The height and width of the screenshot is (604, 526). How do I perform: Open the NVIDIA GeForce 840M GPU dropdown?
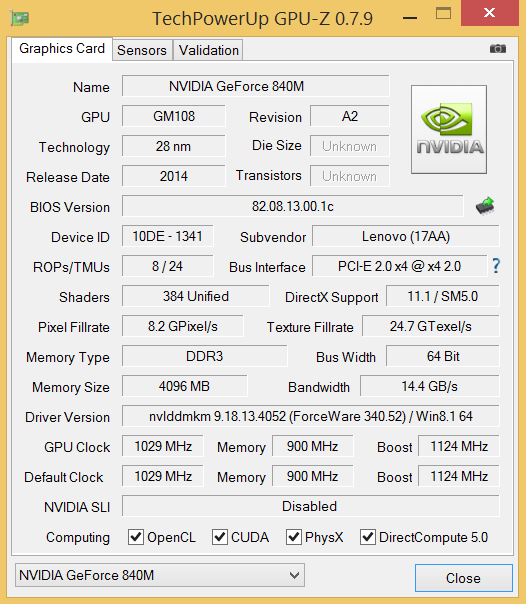pyautogui.click(x=160, y=575)
